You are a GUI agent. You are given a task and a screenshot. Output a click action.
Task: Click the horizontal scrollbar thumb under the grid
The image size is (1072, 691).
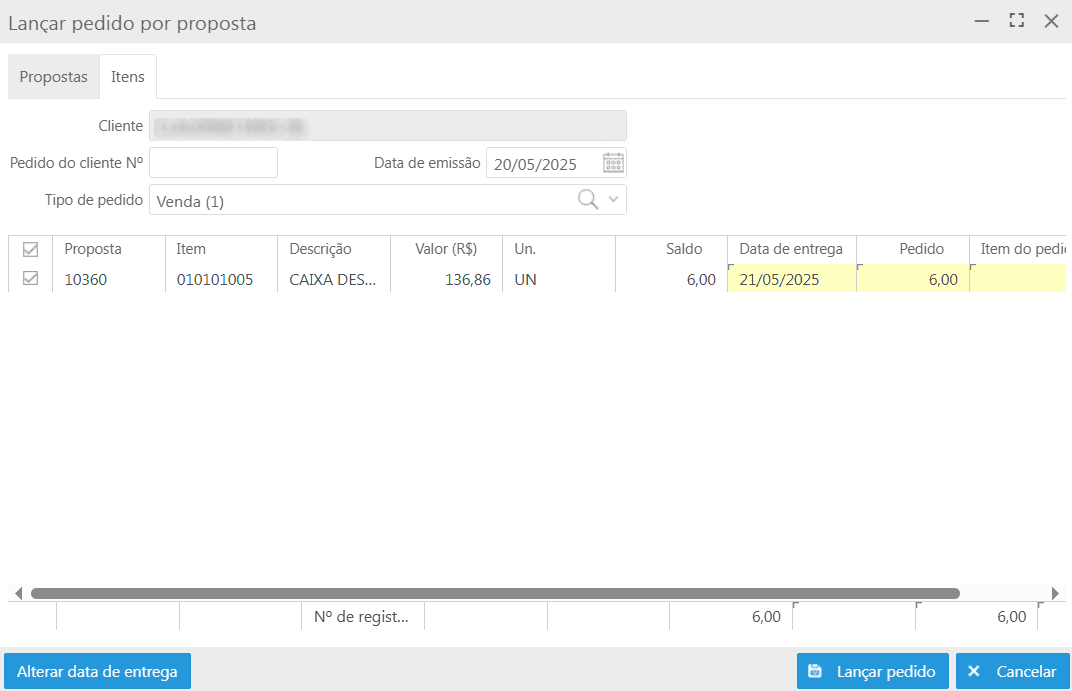(495, 593)
